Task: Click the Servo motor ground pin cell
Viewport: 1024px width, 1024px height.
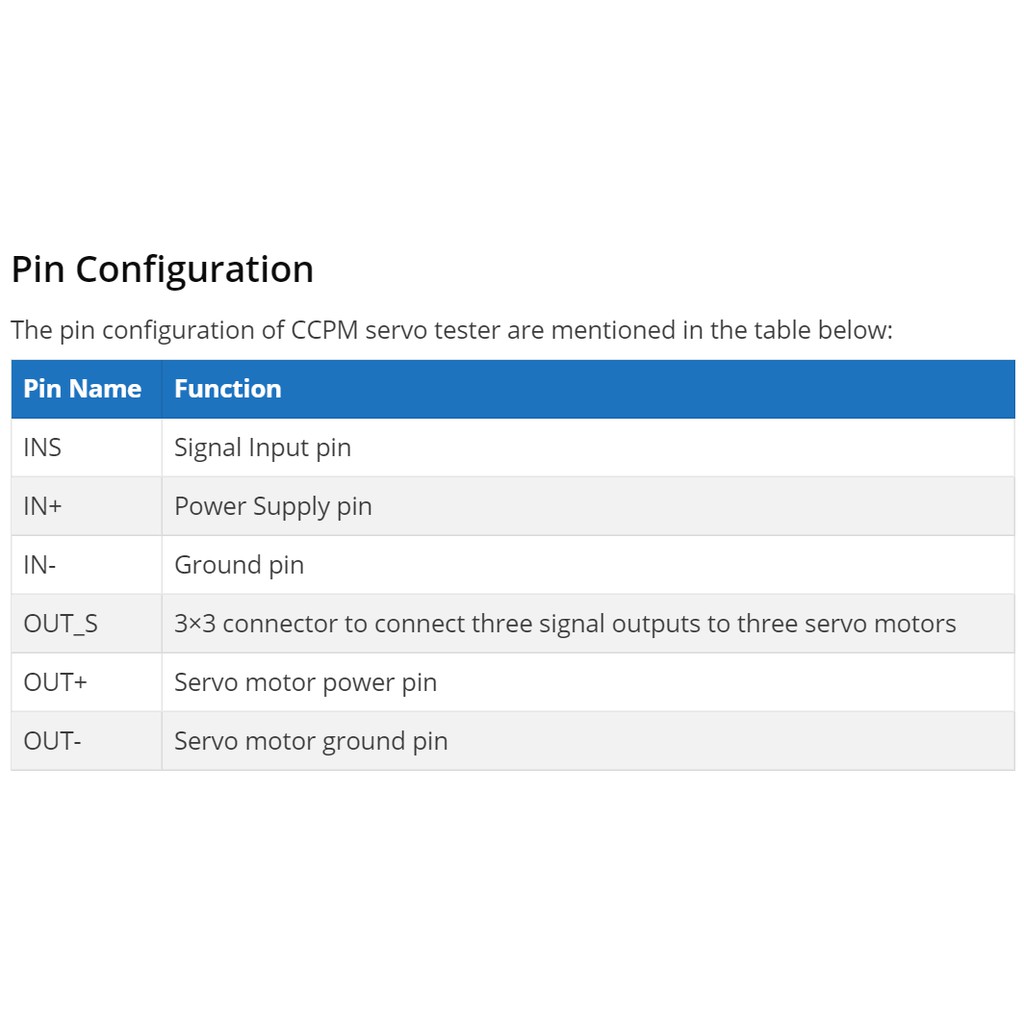Action: [588, 741]
